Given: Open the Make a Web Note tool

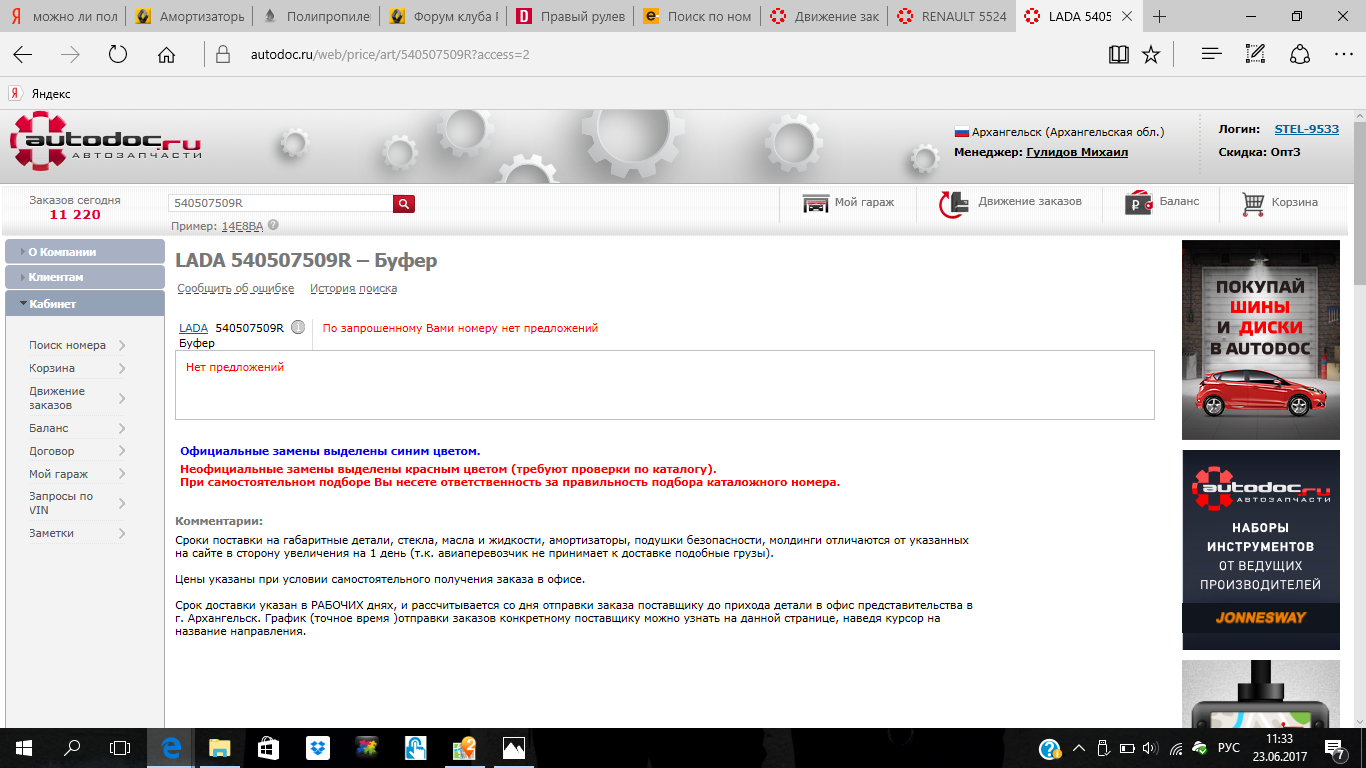Looking at the screenshot, I should coord(1256,55).
